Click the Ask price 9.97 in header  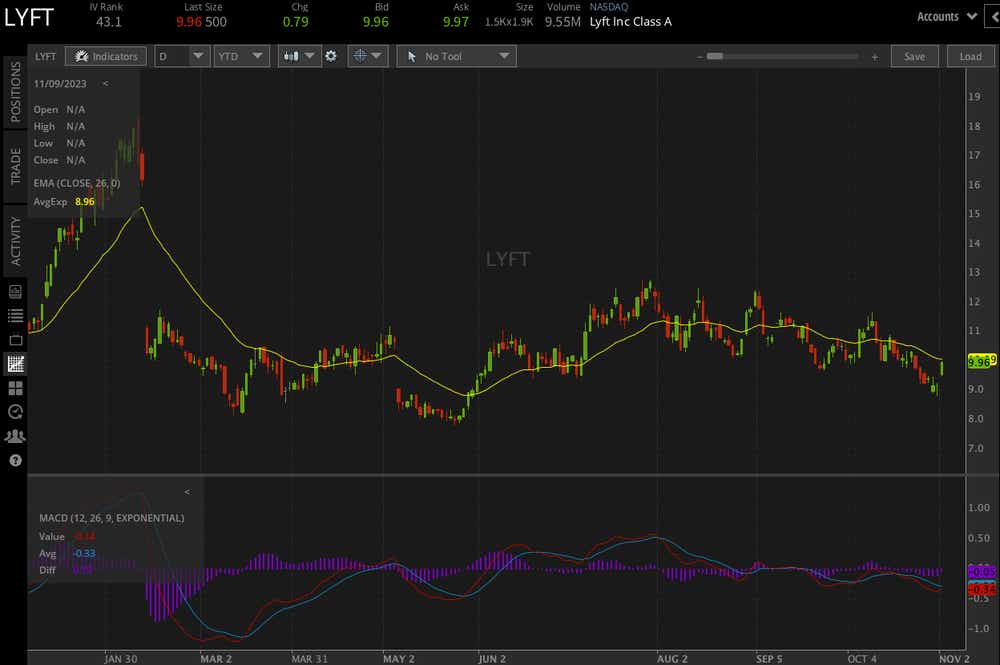tap(456, 22)
